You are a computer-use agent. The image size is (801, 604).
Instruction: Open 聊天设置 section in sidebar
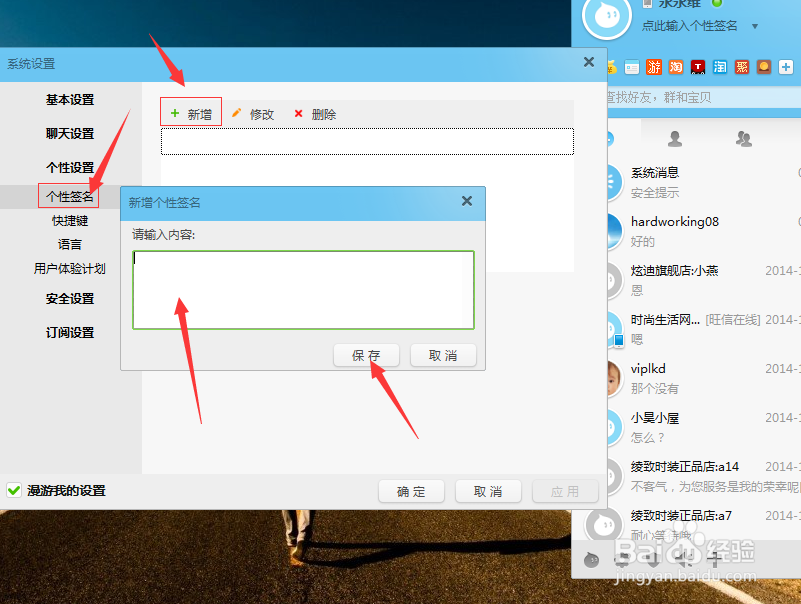[70, 133]
